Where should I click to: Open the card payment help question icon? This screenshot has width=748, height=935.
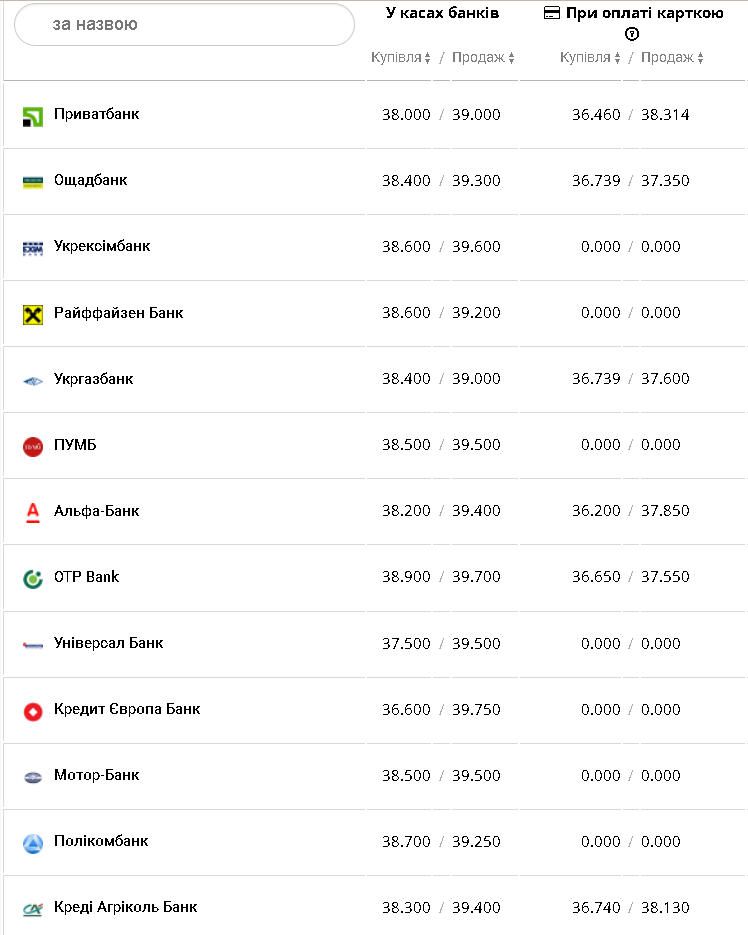pyautogui.click(x=632, y=34)
